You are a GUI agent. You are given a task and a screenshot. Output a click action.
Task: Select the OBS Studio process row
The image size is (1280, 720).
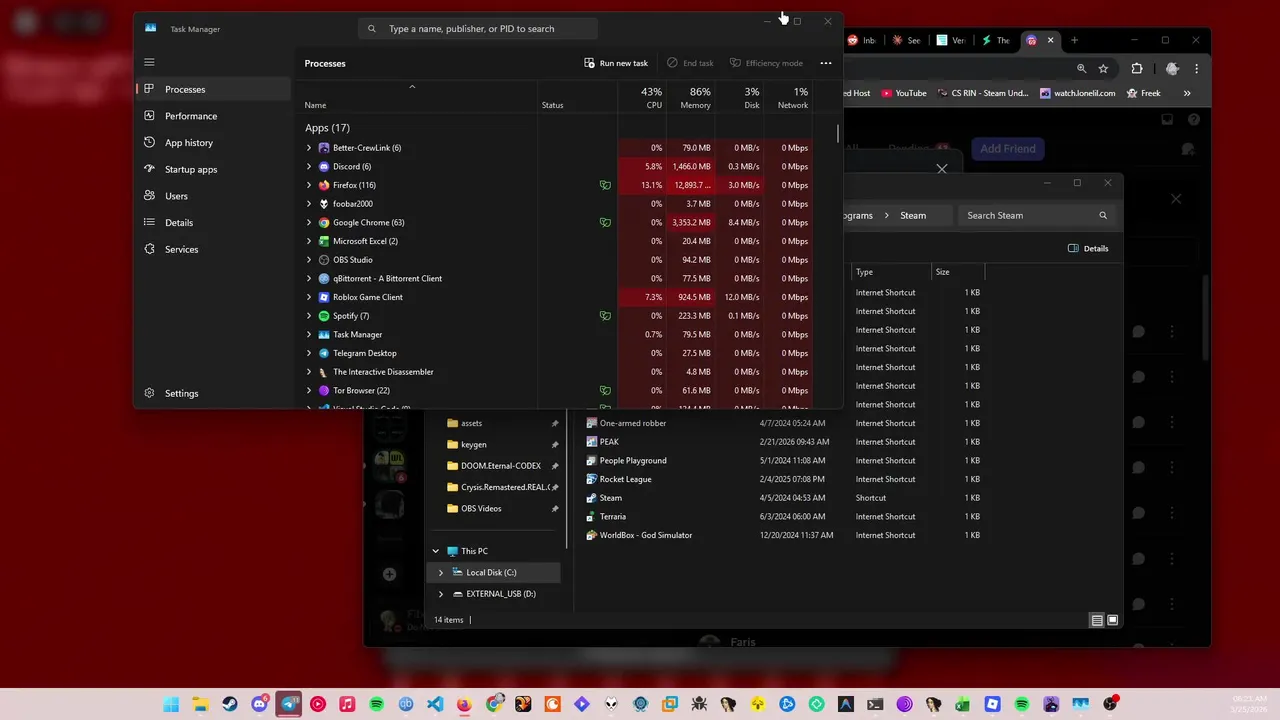(558, 260)
